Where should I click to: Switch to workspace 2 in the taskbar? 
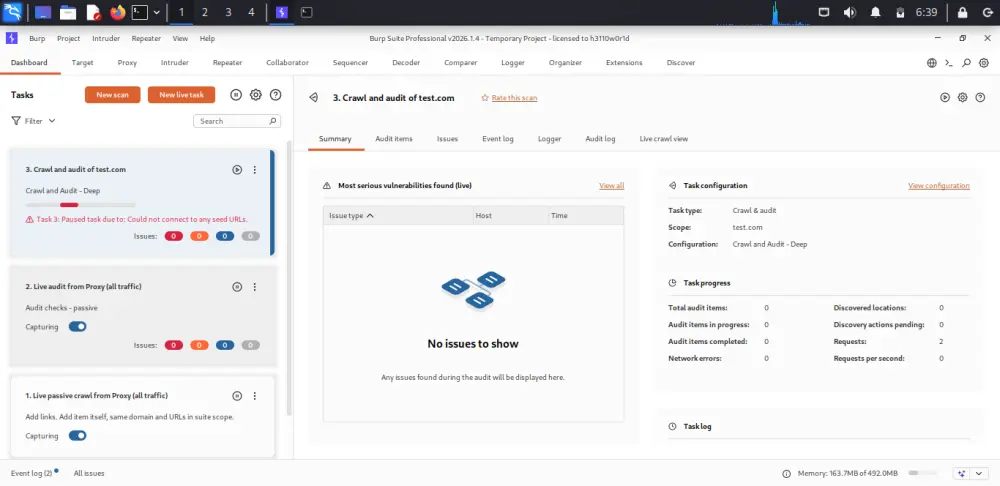(x=204, y=12)
